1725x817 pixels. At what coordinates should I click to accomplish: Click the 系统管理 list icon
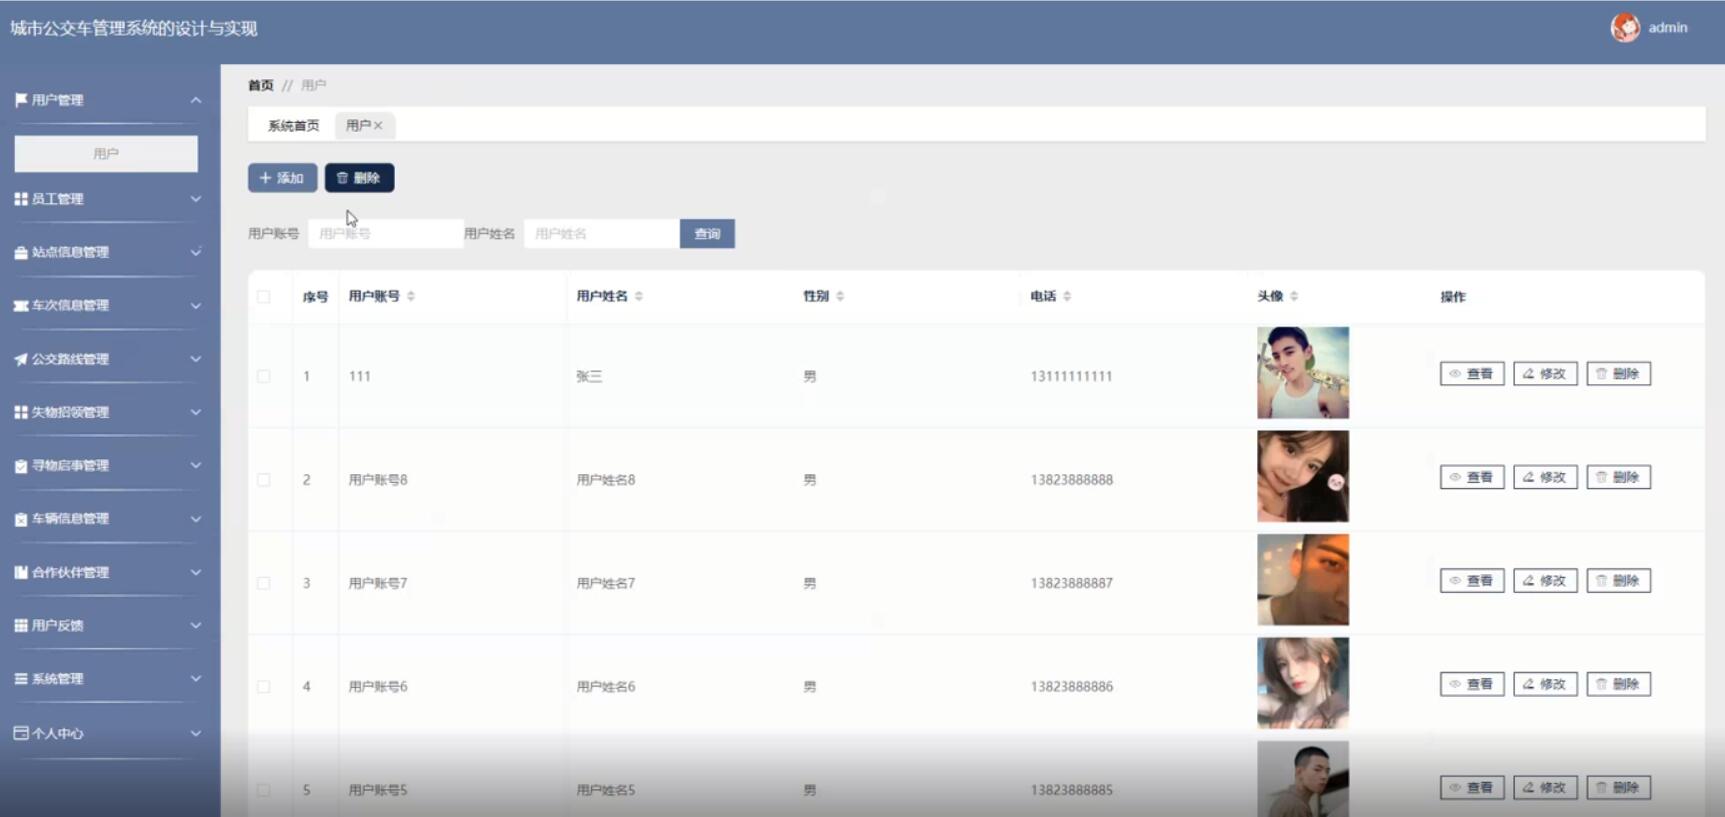(21, 679)
